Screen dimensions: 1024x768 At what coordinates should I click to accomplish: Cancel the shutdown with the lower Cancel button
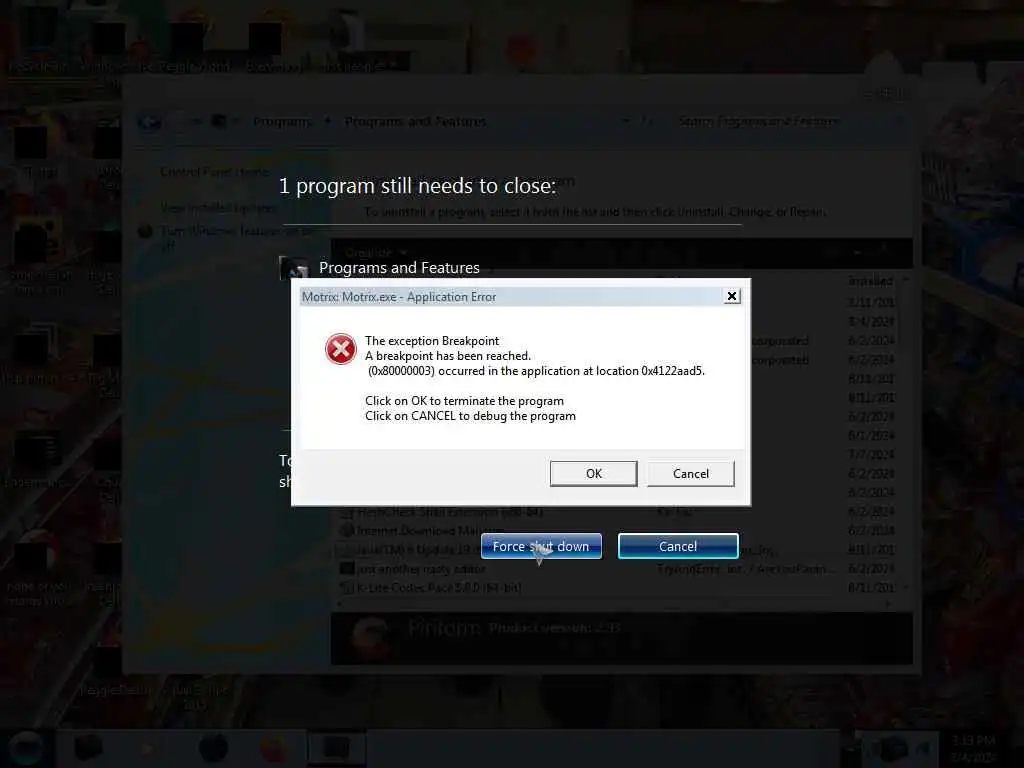pyautogui.click(x=678, y=546)
